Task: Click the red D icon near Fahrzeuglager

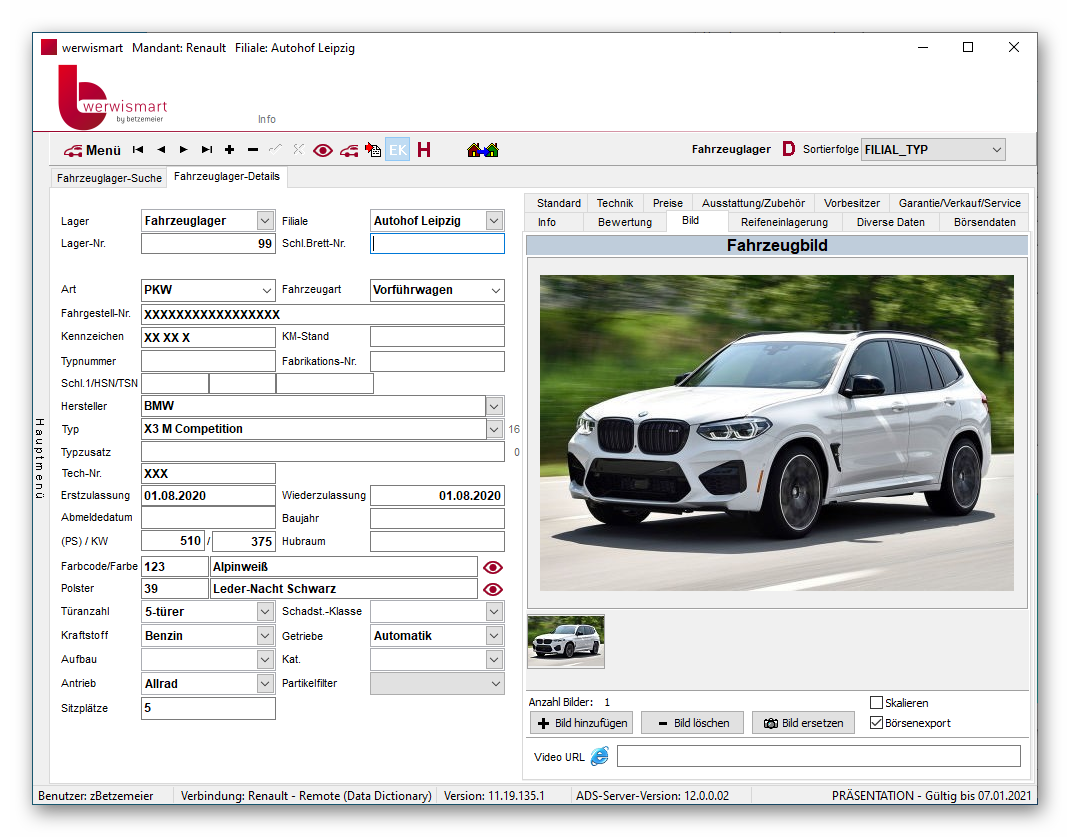Action: coord(788,149)
